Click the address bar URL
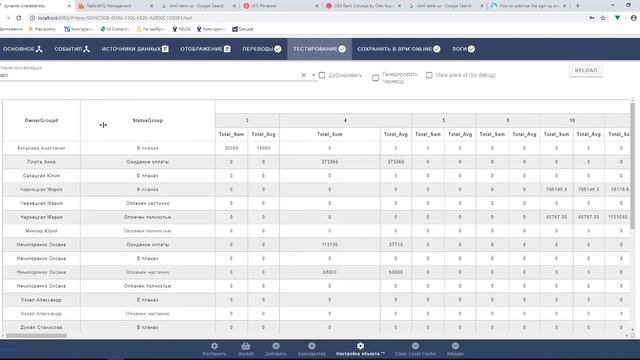Image resolution: width=640 pixels, height=360 pixels. point(114,18)
